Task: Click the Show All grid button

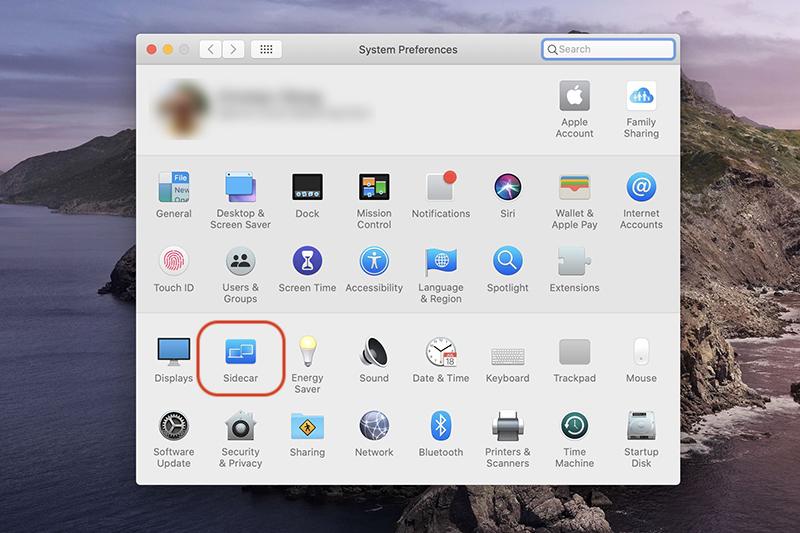Action: tap(267, 49)
